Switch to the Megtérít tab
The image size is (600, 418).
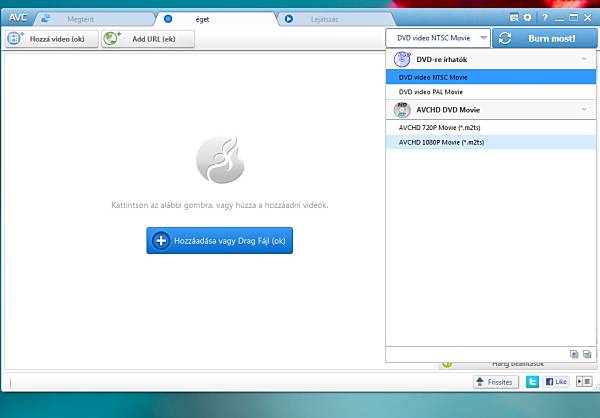pos(94,19)
